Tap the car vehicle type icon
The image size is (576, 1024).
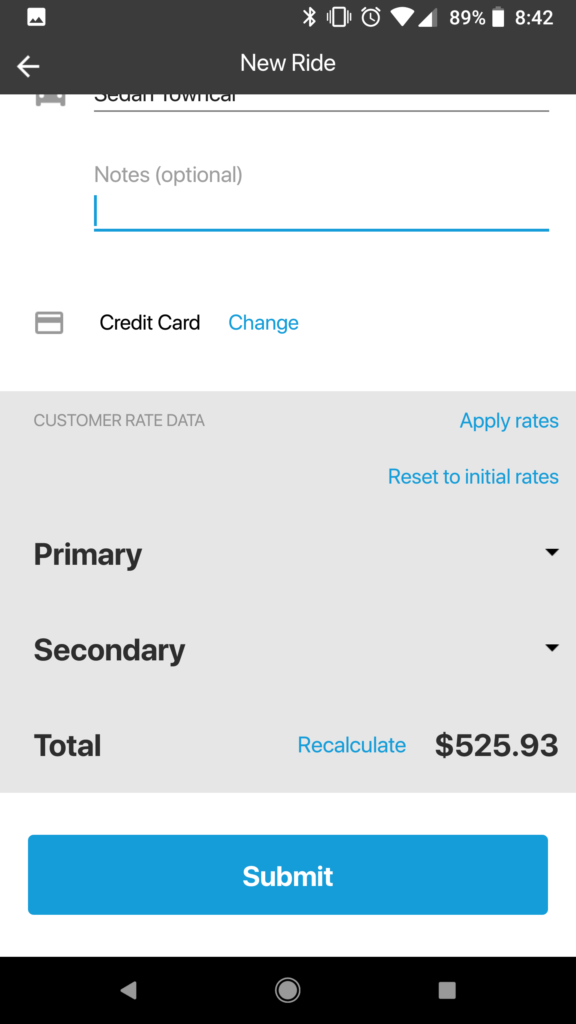click(x=50, y=100)
